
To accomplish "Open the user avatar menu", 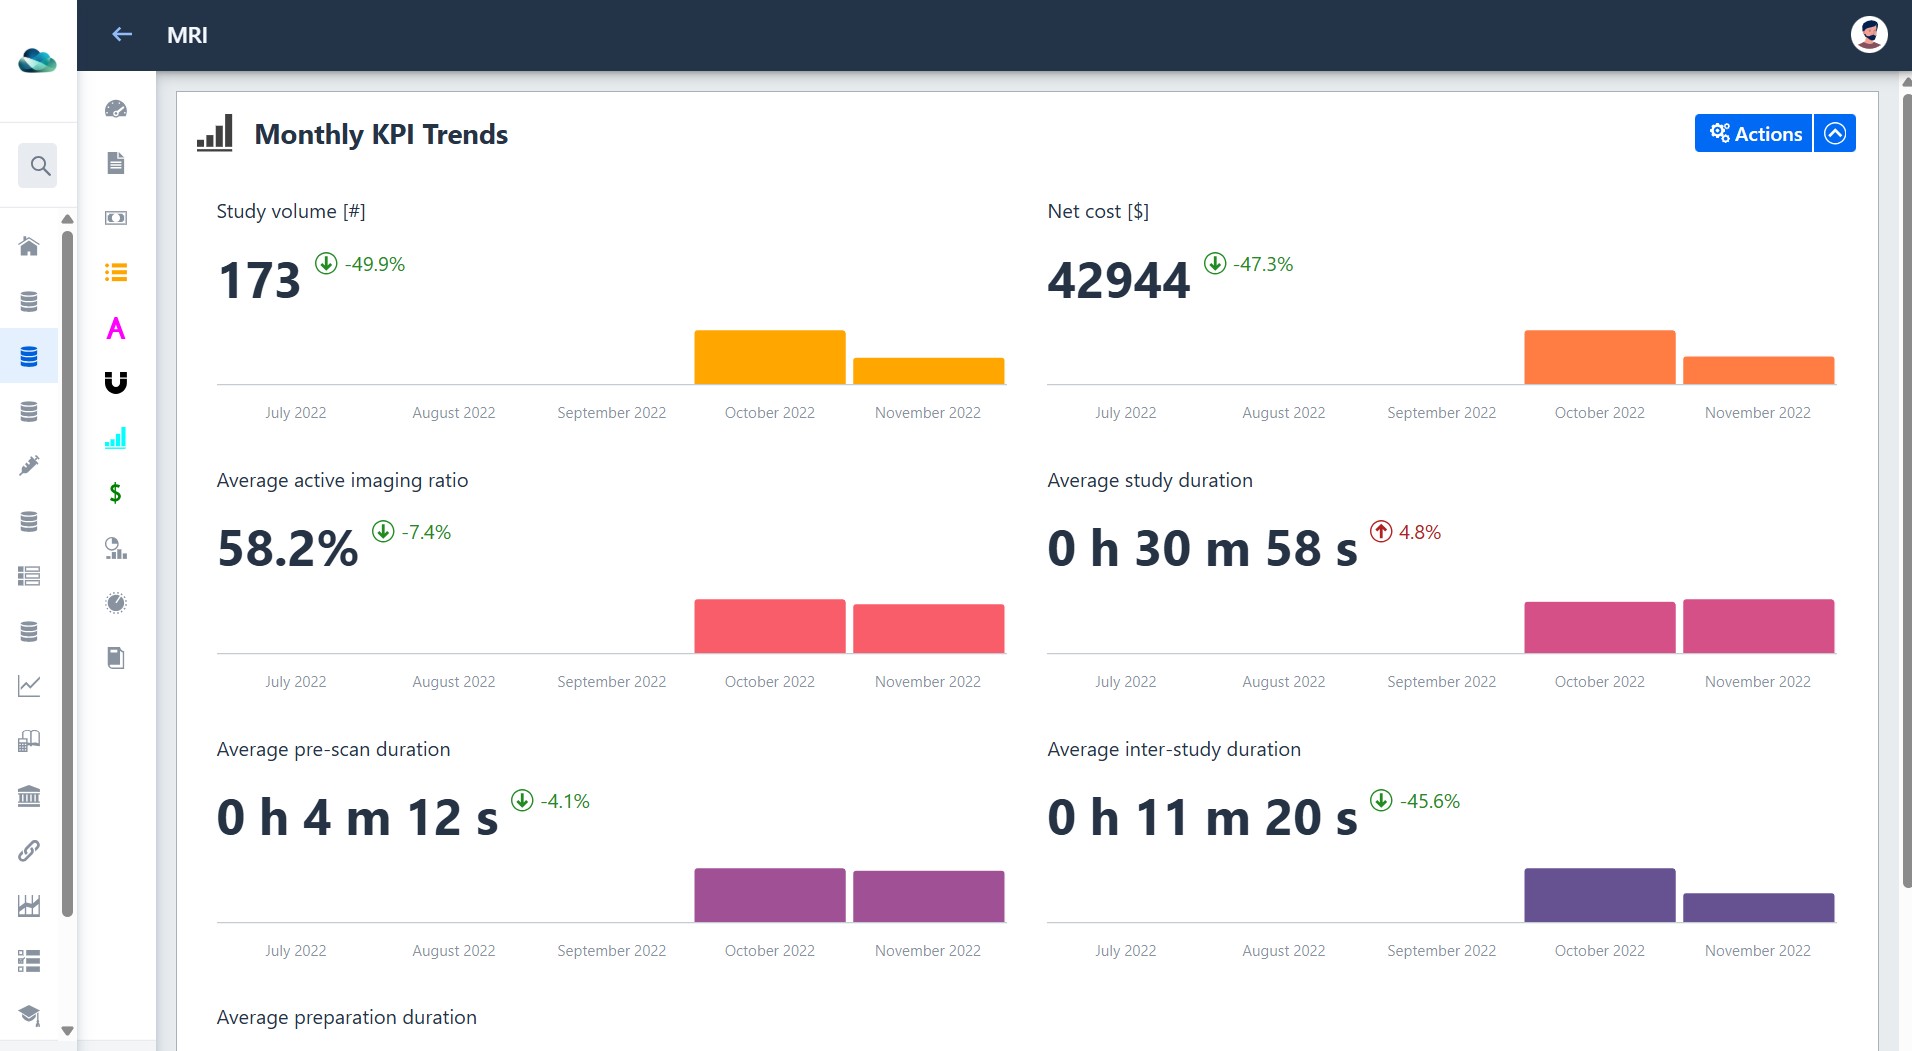I will click(1868, 35).
